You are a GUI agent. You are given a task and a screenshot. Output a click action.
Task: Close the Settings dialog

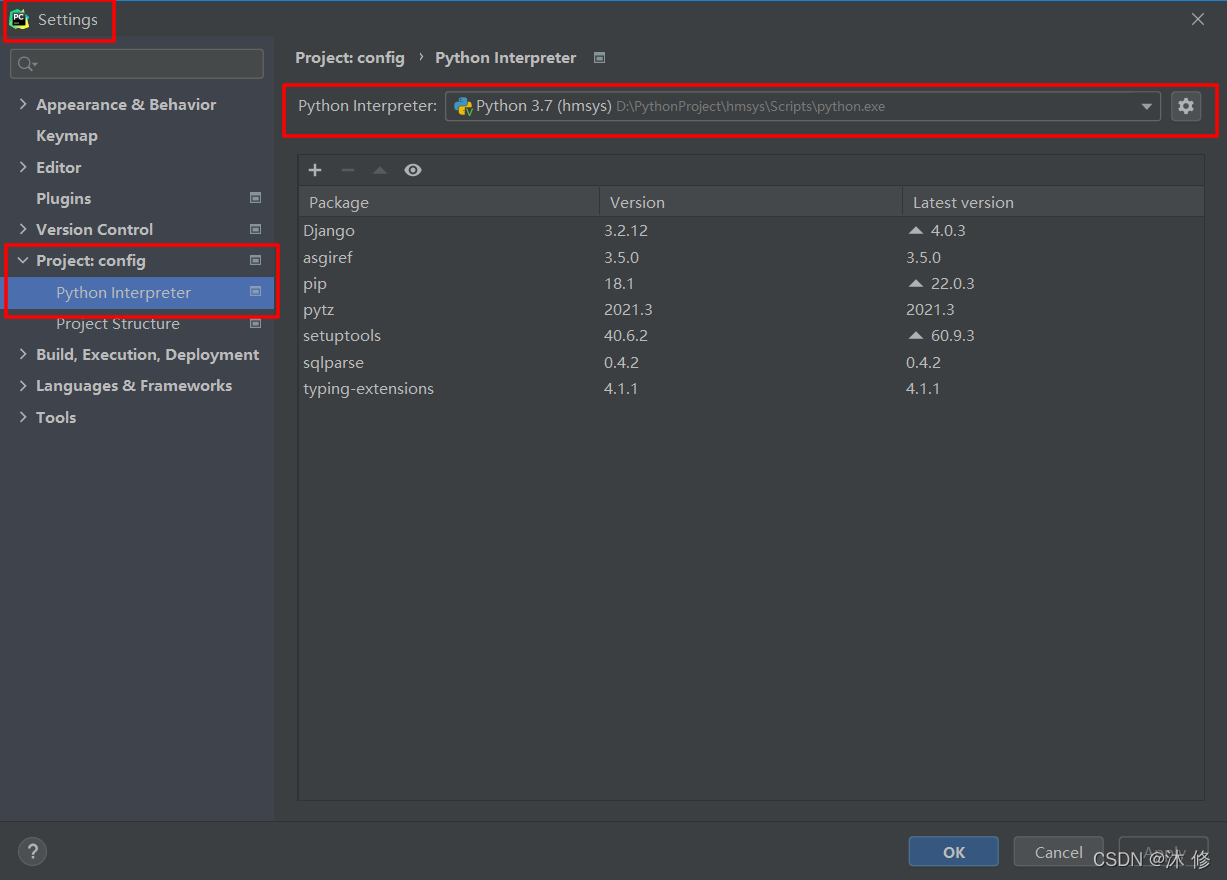point(1198,19)
